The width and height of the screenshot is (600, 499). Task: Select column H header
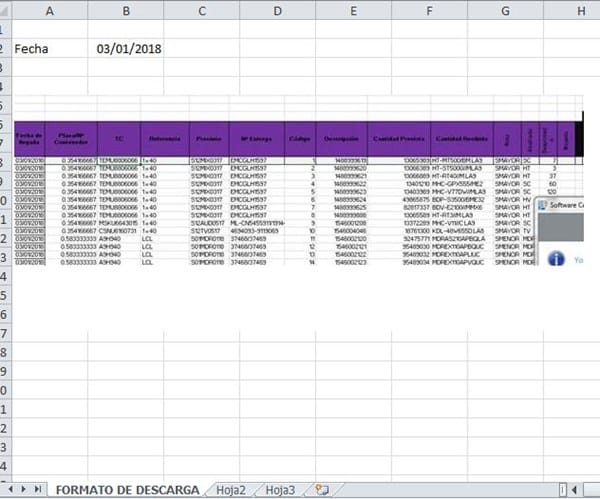tap(572, 10)
